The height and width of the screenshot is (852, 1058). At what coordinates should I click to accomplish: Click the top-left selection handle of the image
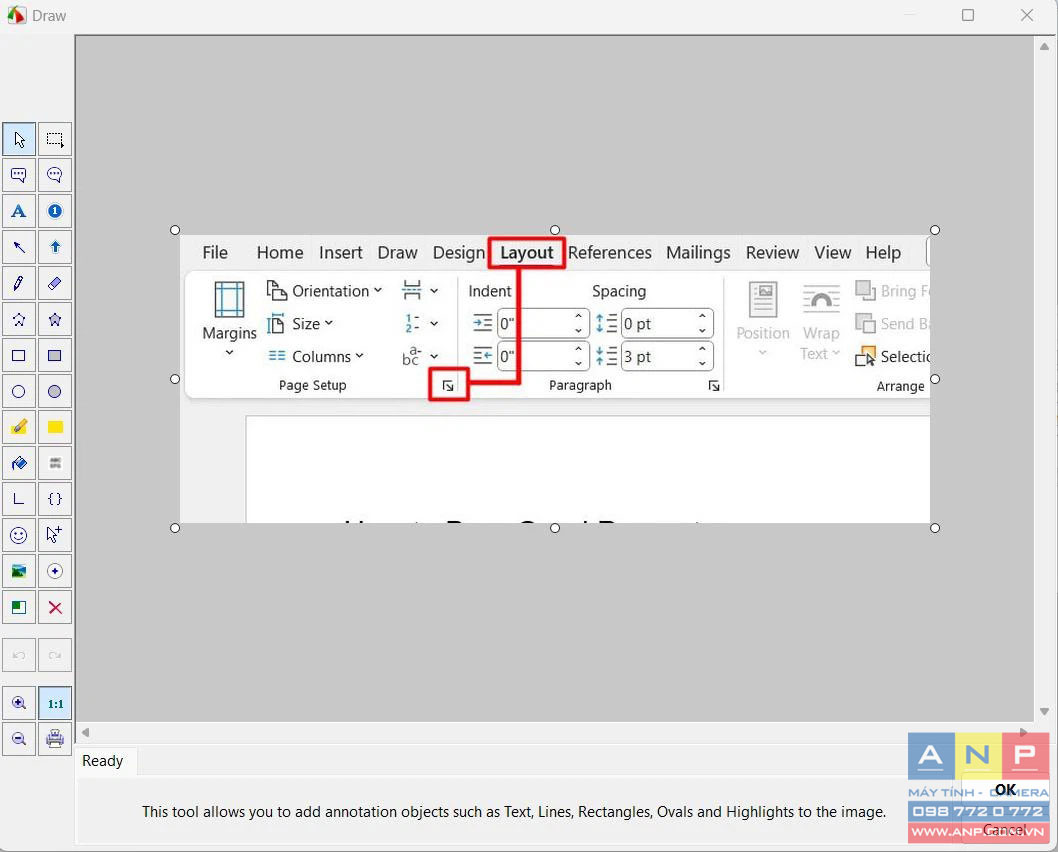click(175, 230)
